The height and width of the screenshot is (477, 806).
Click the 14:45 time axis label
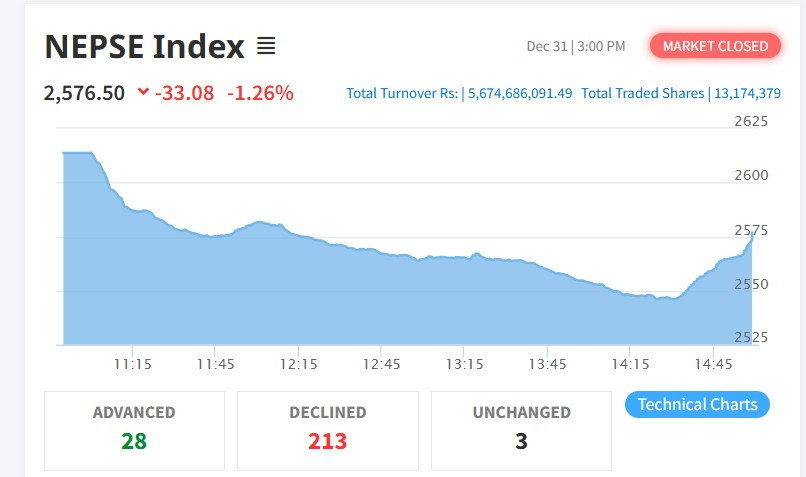click(714, 365)
